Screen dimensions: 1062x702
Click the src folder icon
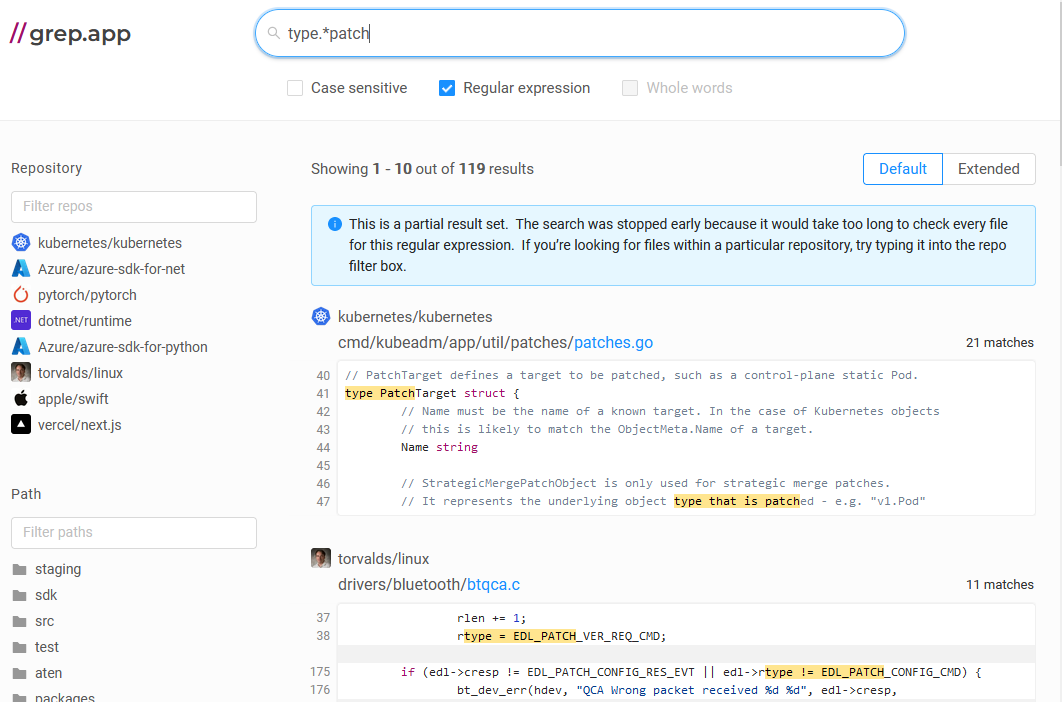point(20,621)
